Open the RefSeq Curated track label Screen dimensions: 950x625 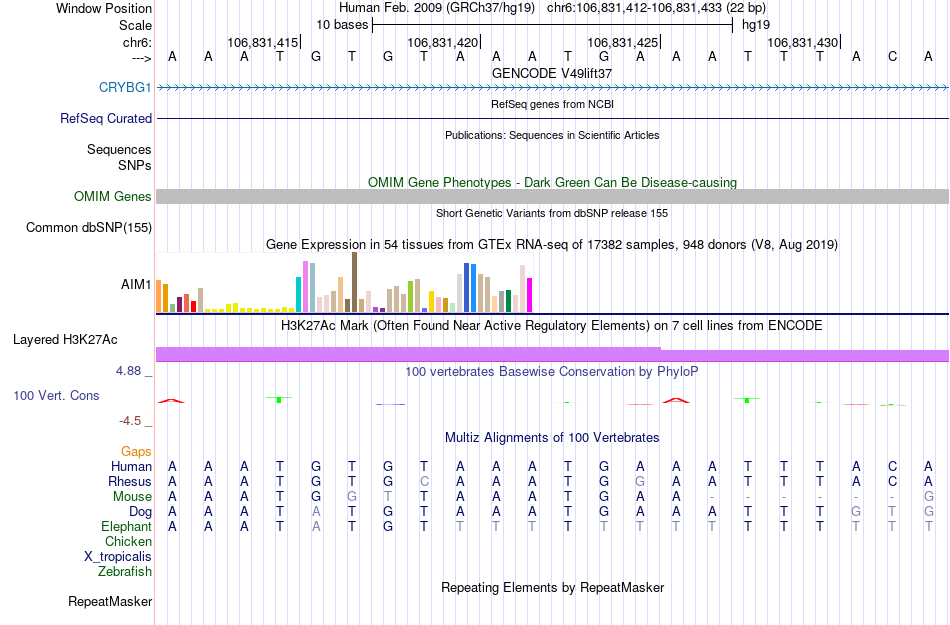(105, 118)
